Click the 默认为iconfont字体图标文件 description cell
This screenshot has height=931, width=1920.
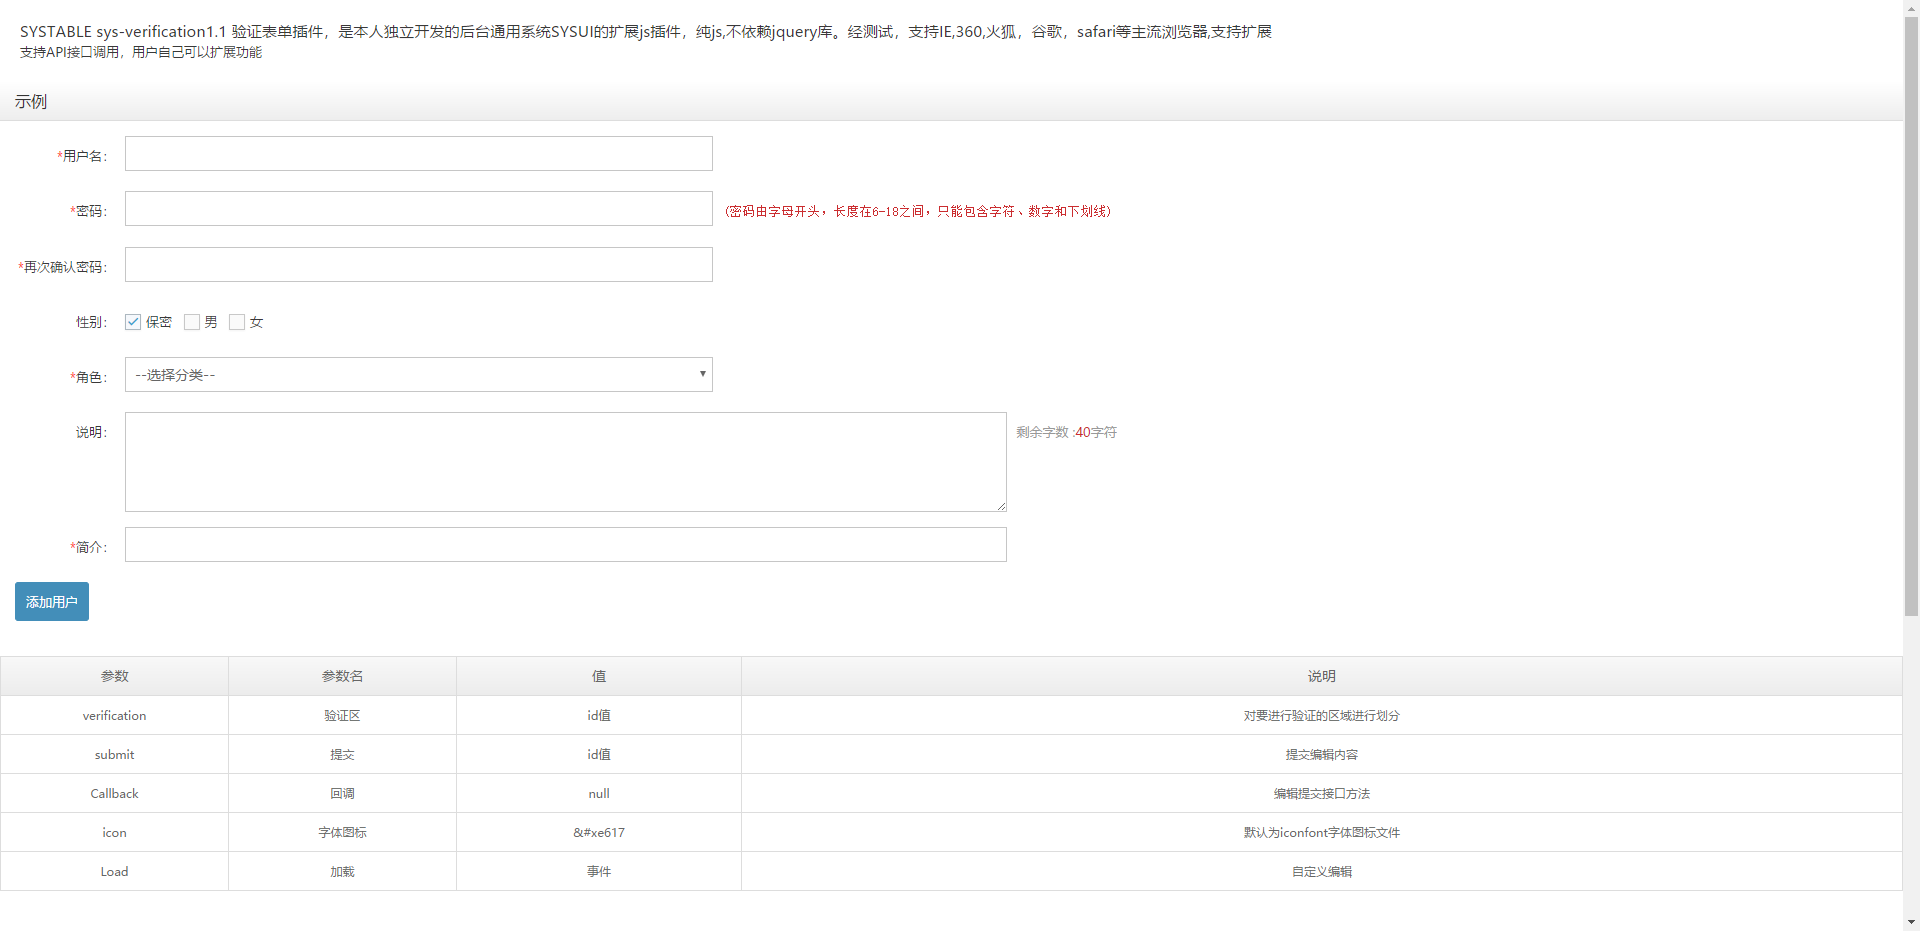pos(1321,832)
